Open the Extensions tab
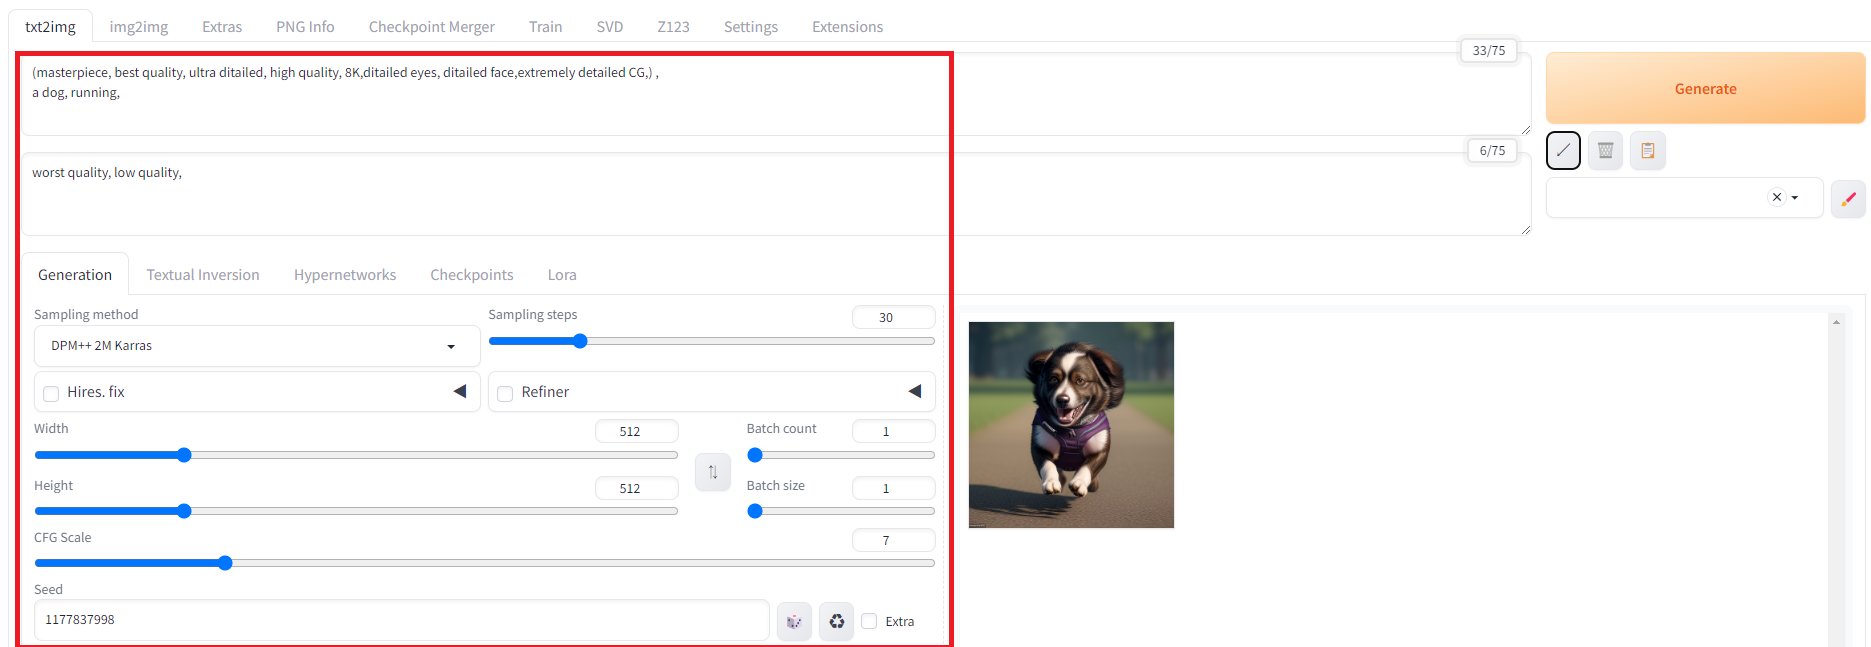The width and height of the screenshot is (1871, 647). pyautogui.click(x=848, y=27)
